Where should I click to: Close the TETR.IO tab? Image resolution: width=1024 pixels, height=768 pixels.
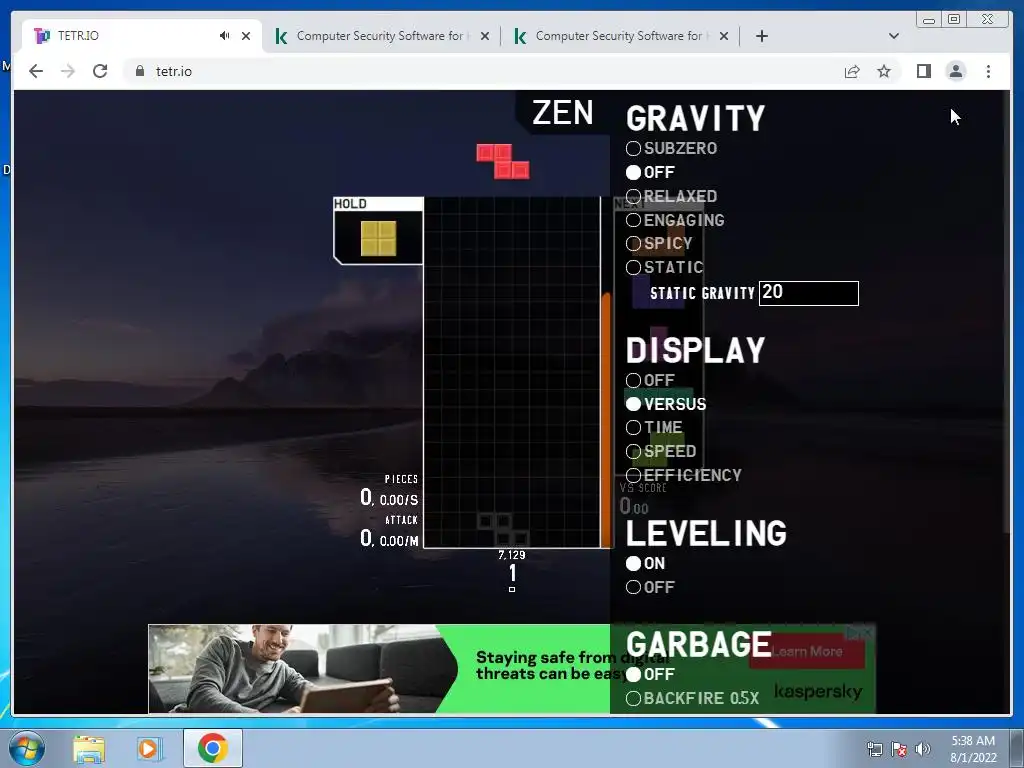(x=246, y=36)
